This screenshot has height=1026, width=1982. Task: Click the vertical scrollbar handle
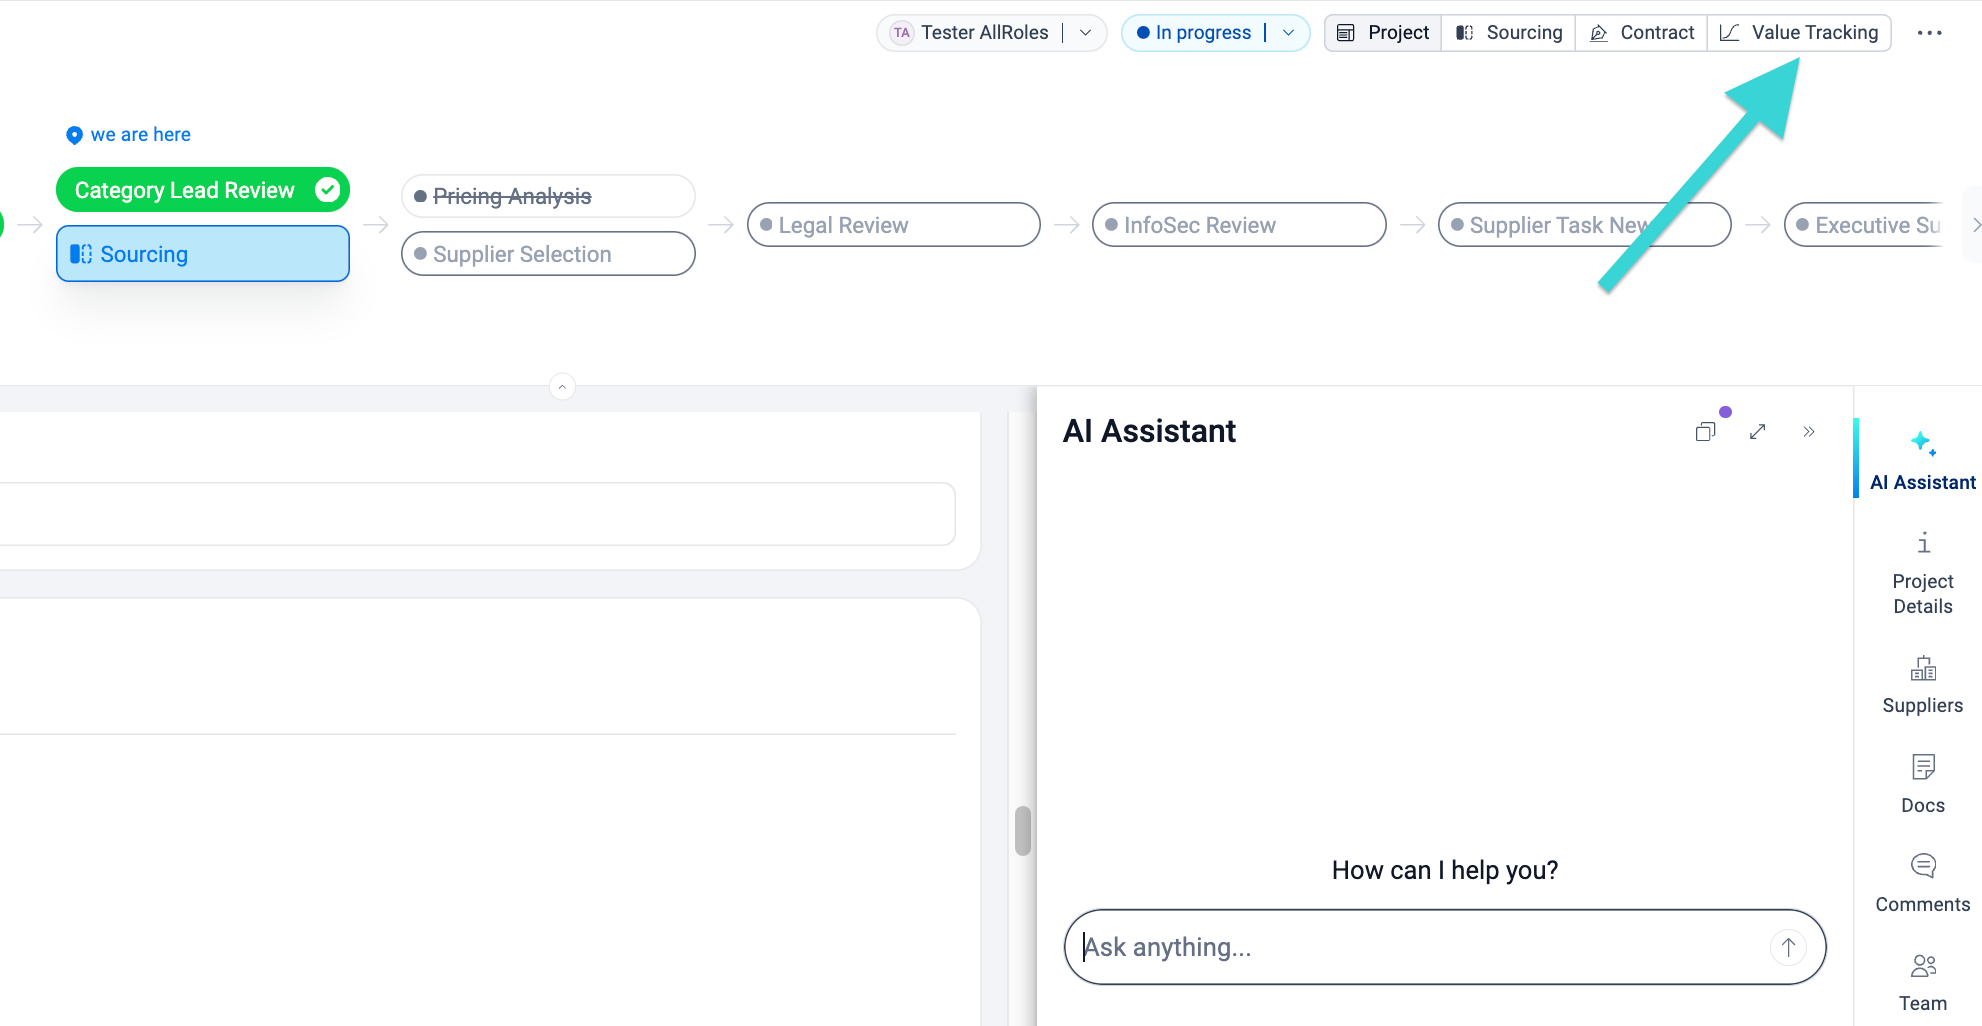pos(1022,830)
